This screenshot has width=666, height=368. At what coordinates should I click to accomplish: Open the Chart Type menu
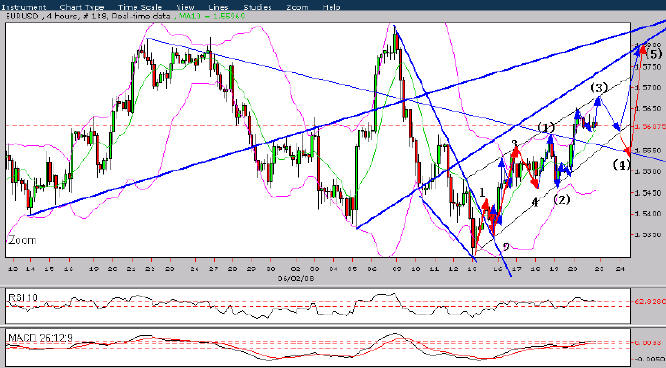pyautogui.click(x=82, y=7)
